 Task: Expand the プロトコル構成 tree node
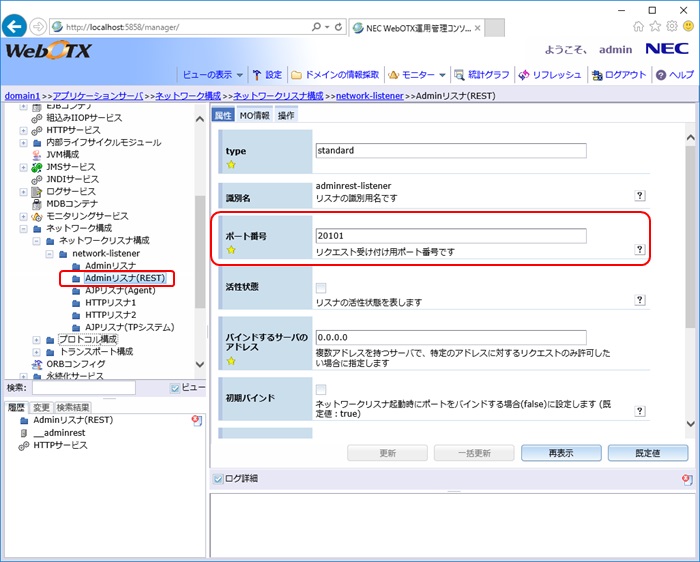pyautogui.click(x=37, y=339)
